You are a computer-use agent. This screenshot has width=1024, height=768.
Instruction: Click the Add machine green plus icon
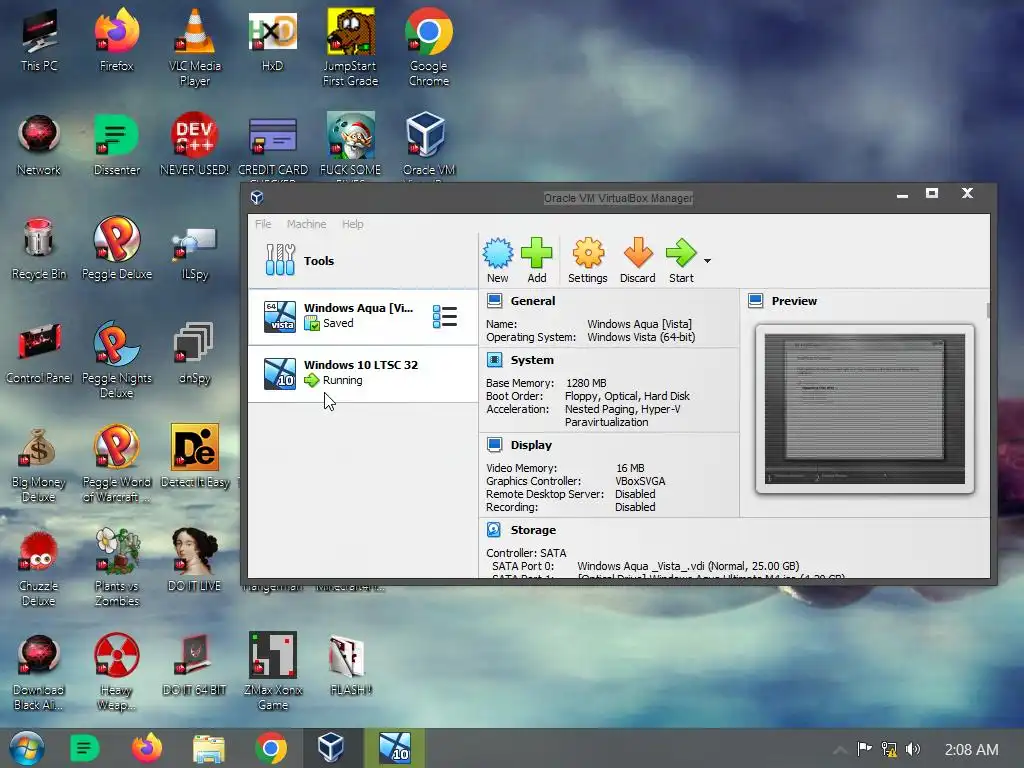click(x=537, y=260)
